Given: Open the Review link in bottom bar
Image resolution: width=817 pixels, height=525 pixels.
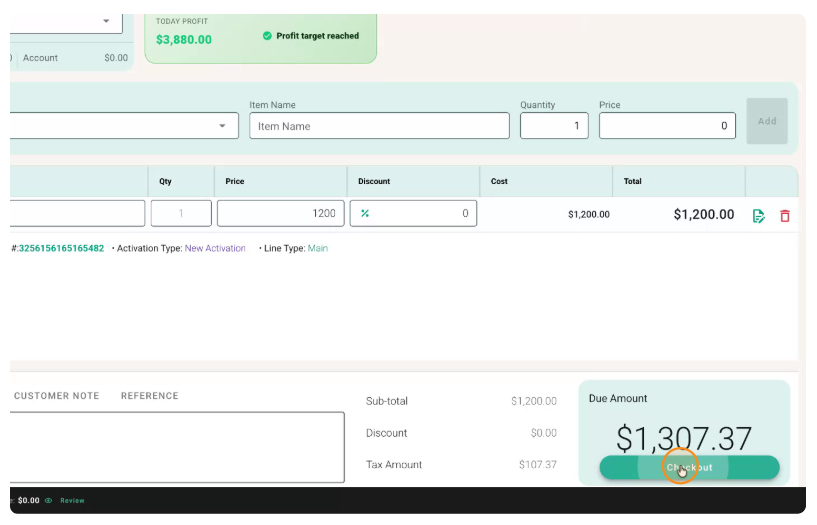Looking at the screenshot, I should 72,501.
